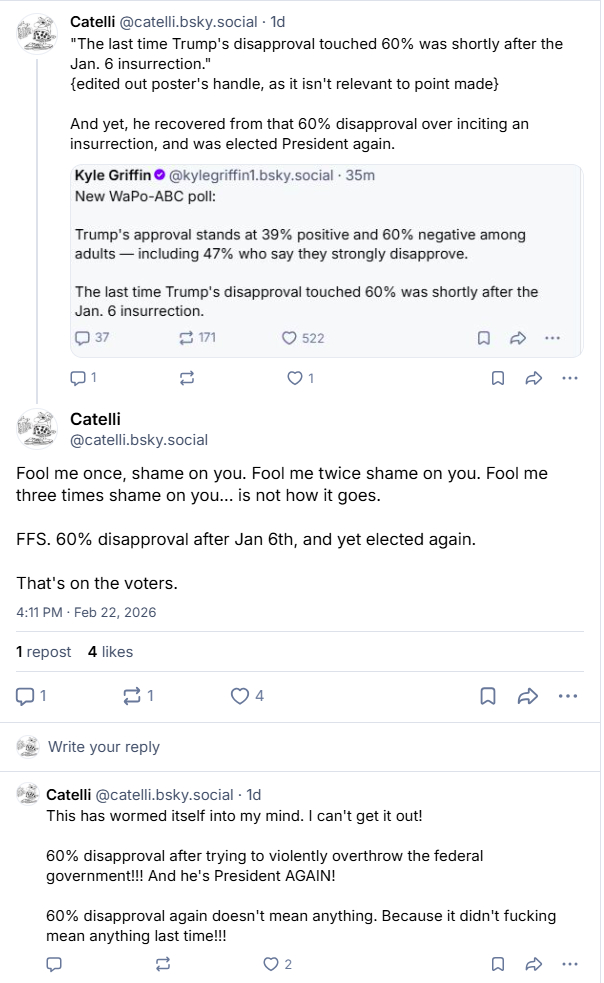Share the main post via arrow icon
This screenshot has width=604, height=983.
pyautogui.click(x=527, y=696)
